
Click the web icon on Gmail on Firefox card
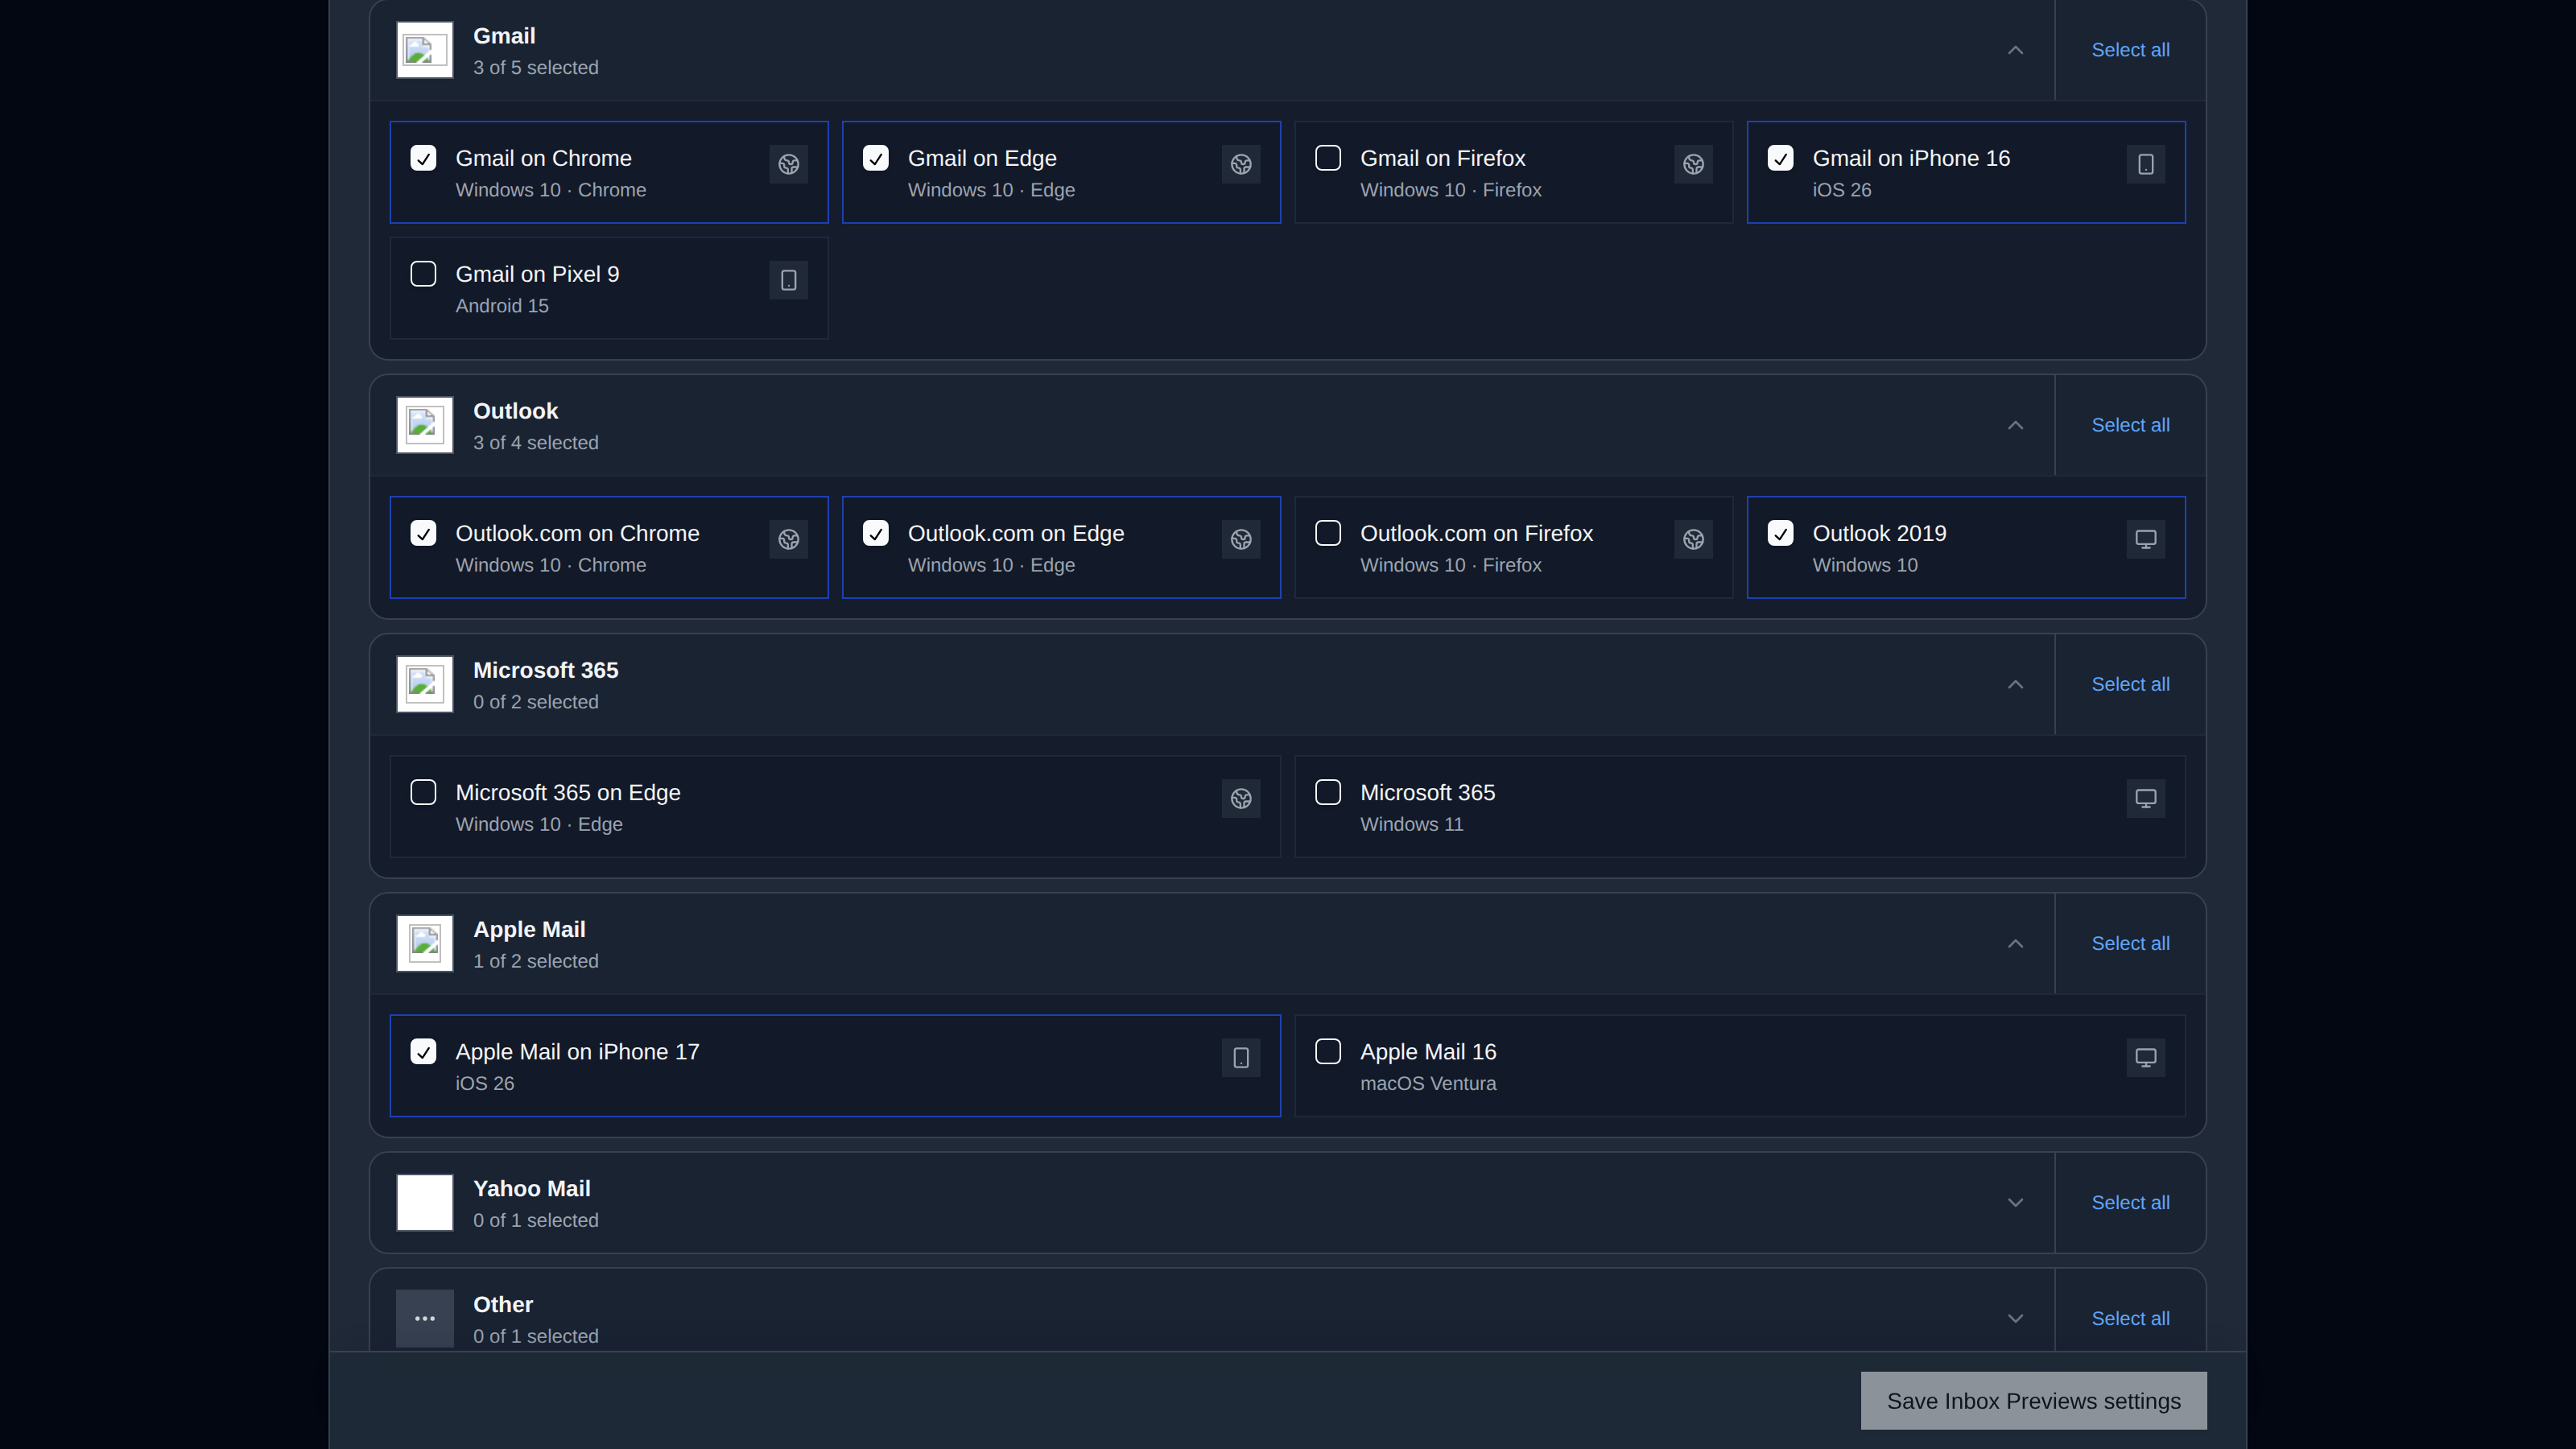click(1693, 164)
